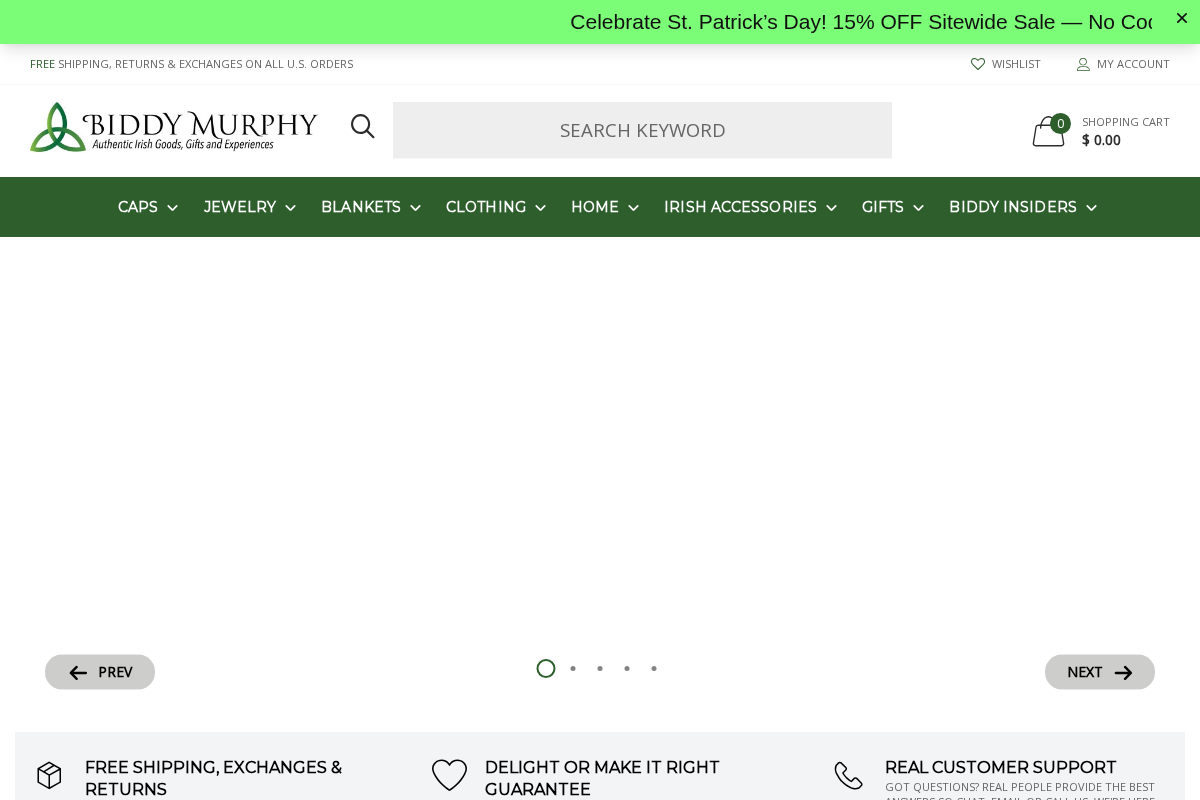Click the My Account person icon
Screen dimensions: 1200x800
(1083, 64)
